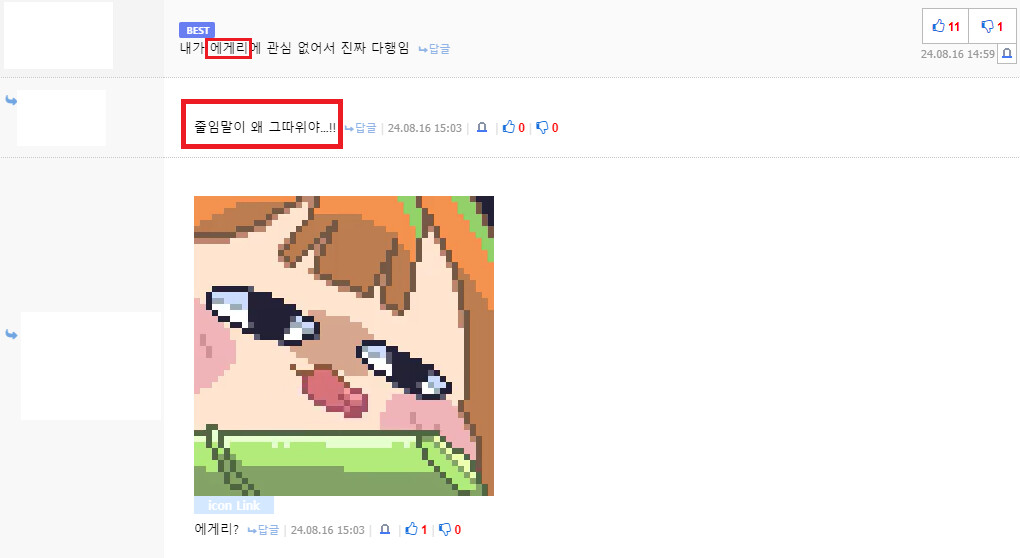1020x558 pixels.
Task: Click second reply arrow beside image comment
Action: (11, 334)
